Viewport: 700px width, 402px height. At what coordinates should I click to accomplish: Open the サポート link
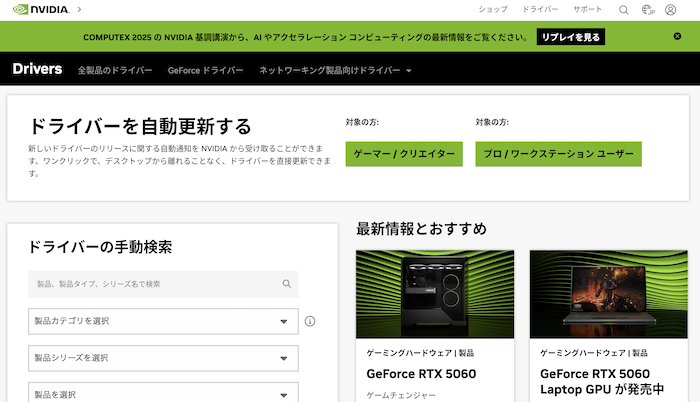tap(588, 9)
